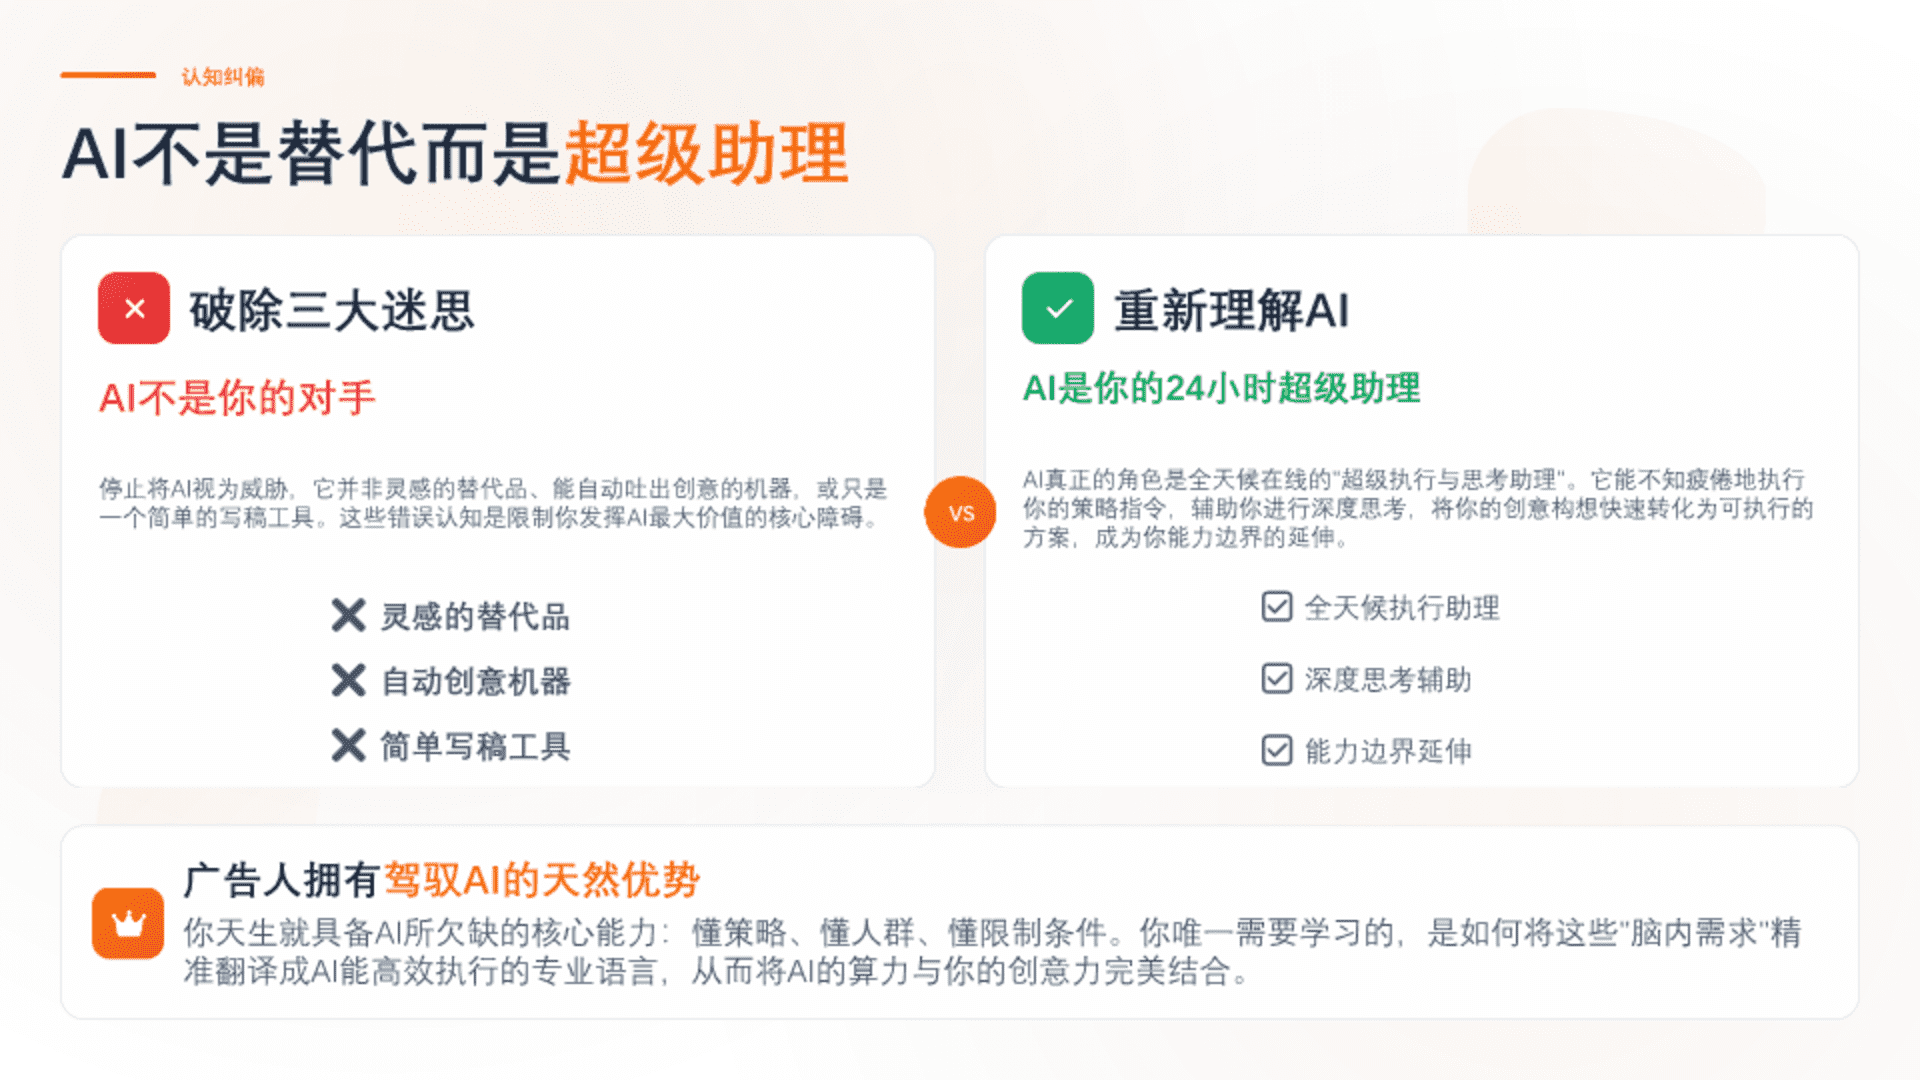The height and width of the screenshot is (1080, 1920).
Task: Toggle the 深度思考辅助 checkbox
Action: 1277,679
